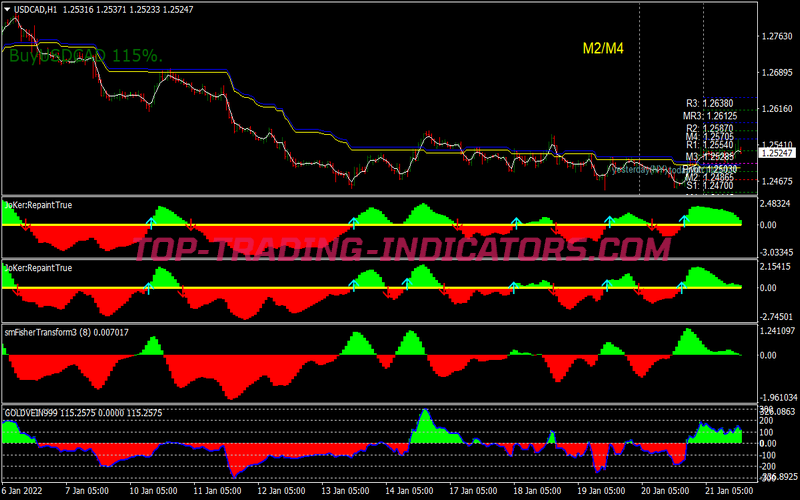
Task: Click the 10 Jan 05:00 time label
Action: tap(154, 491)
